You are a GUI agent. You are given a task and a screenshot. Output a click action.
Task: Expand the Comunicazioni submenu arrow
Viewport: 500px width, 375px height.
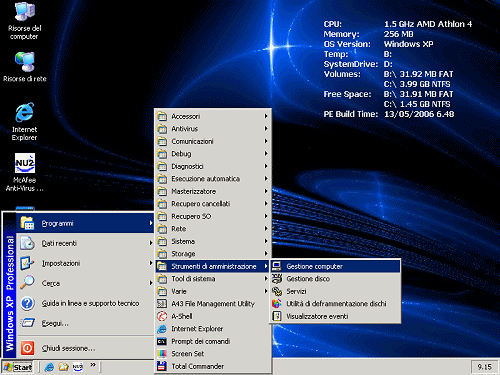point(266,141)
